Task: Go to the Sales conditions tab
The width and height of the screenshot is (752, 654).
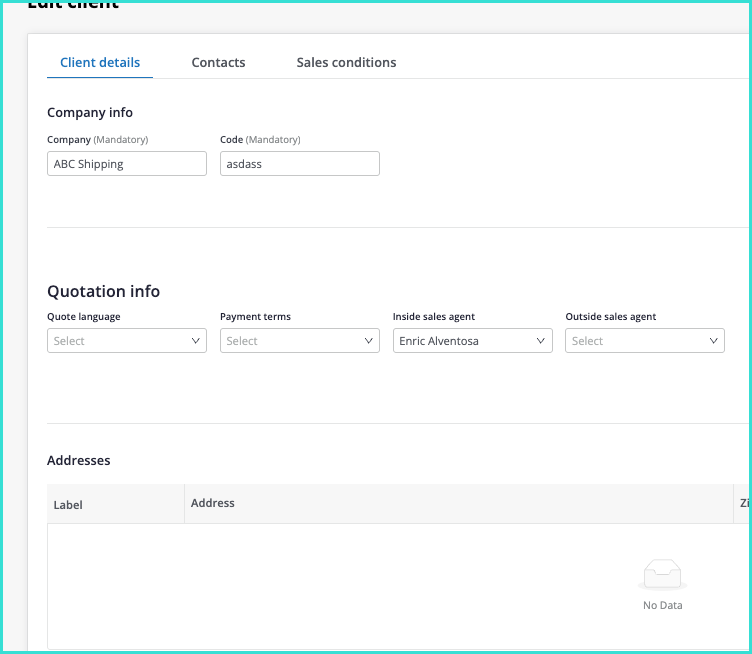Action: (346, 62)
